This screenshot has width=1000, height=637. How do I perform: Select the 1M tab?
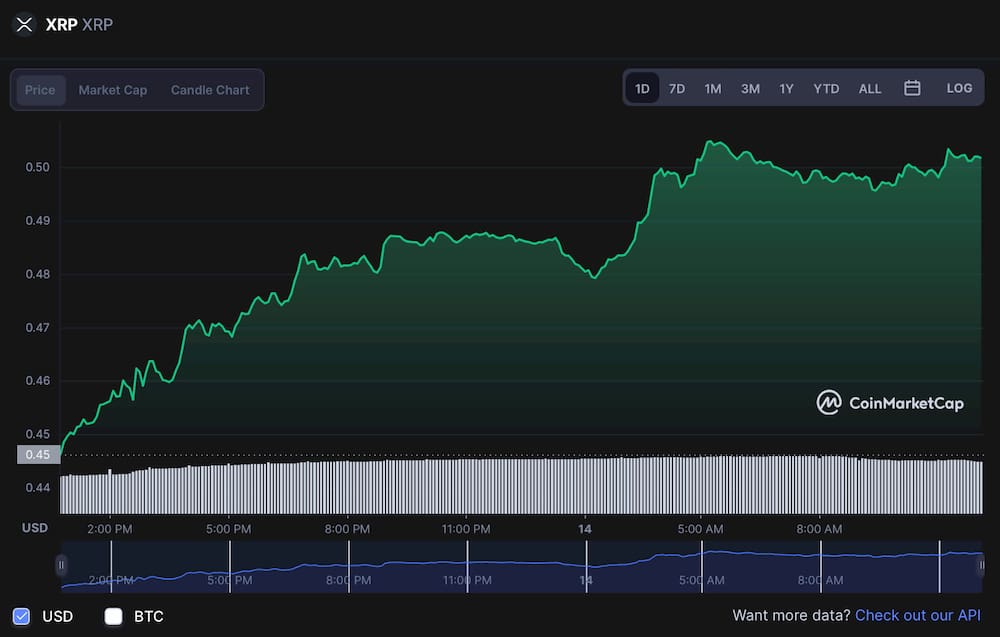[x=712, y=88]
